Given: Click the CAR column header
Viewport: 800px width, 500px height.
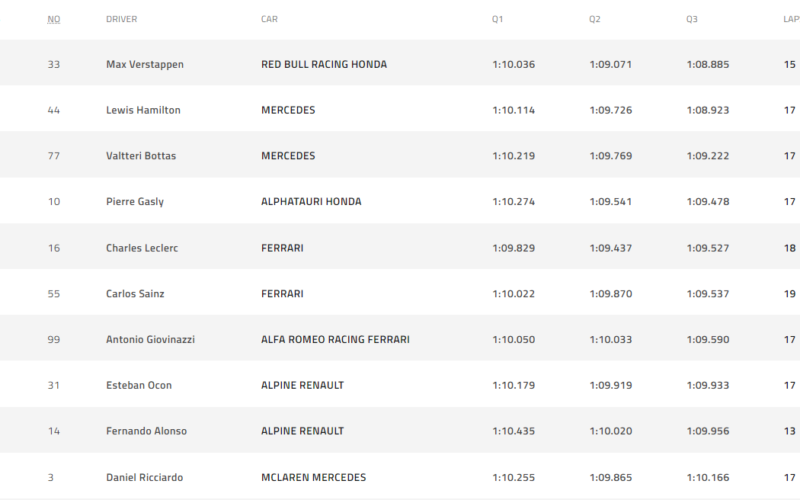Looking at the screenshot, I should coord(269,19).
